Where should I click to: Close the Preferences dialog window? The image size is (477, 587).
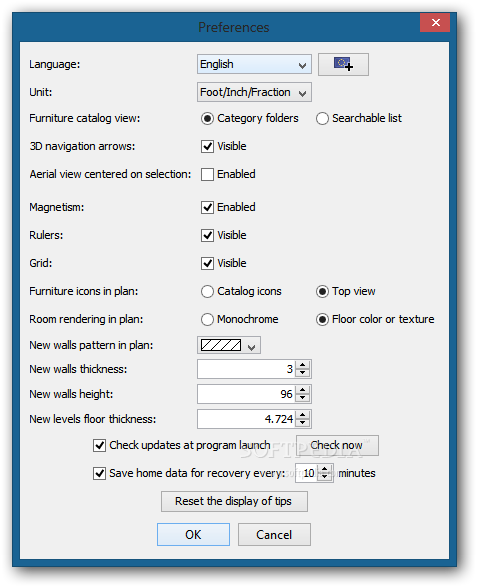[x=435, y=23]
